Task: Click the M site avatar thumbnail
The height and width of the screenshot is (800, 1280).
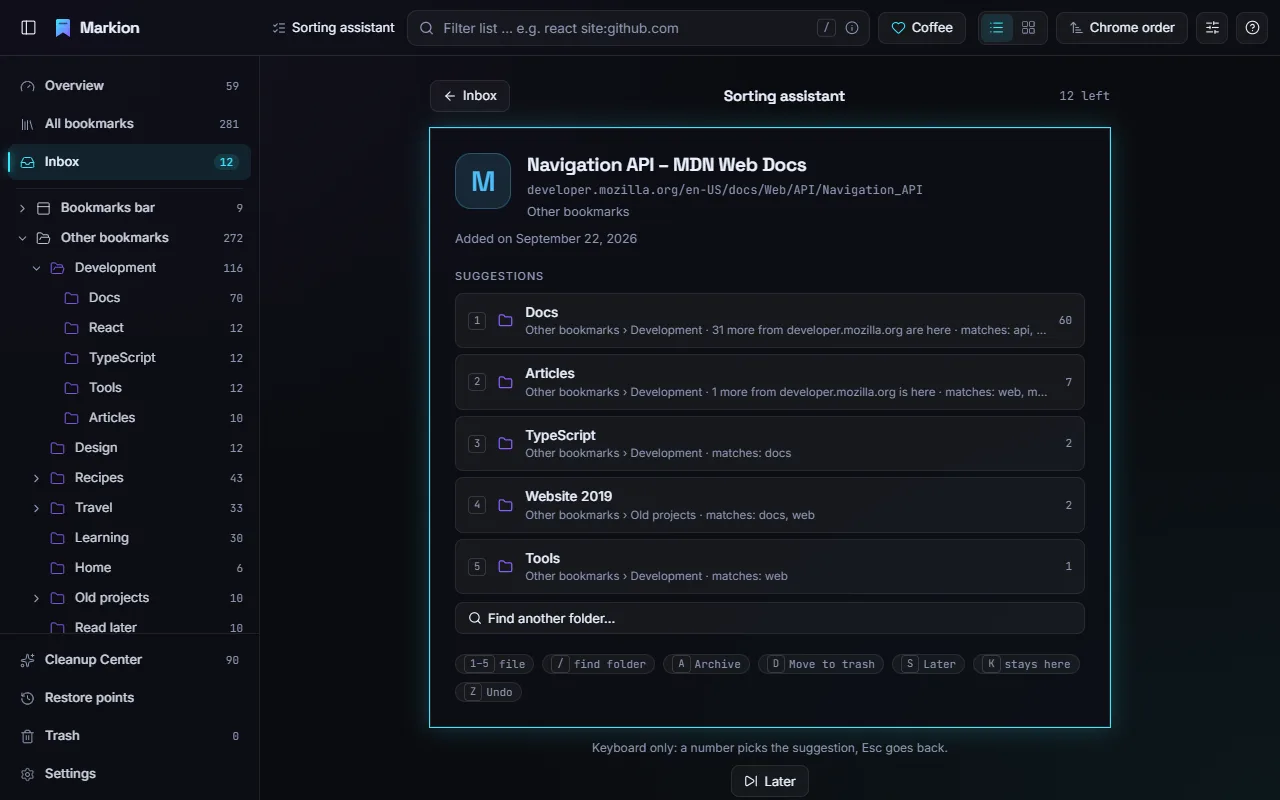Action: click(483, 181)
